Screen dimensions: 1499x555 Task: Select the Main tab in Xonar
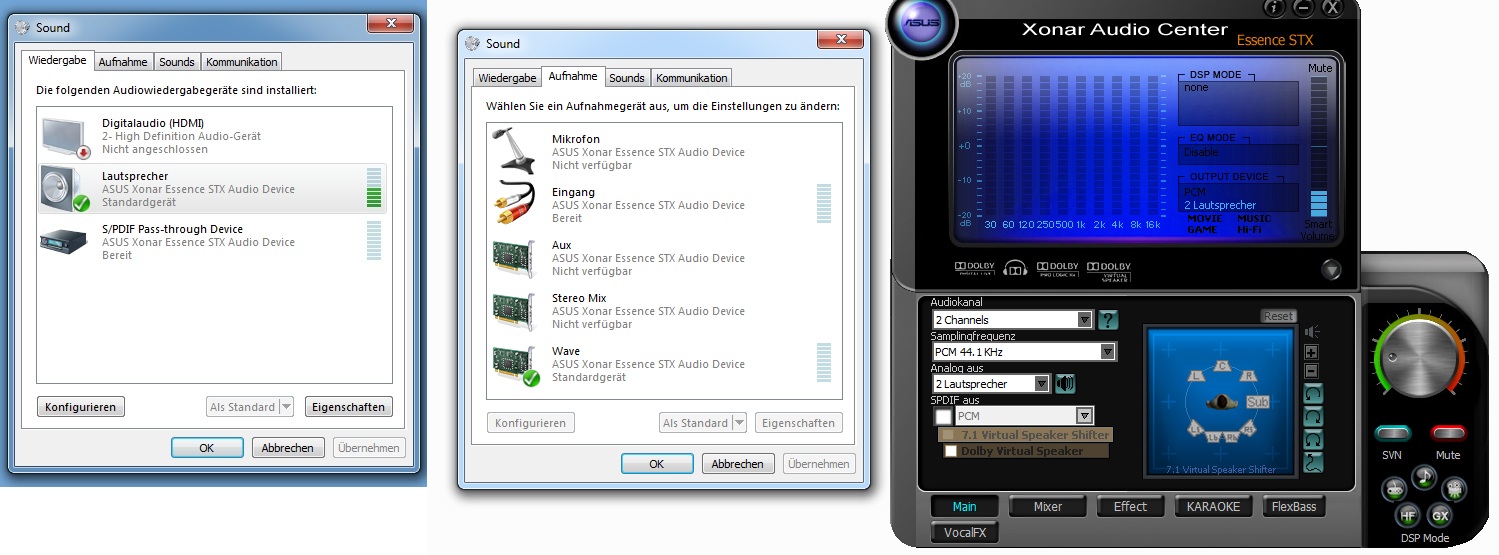pyautogui.click(x=965, y=507)
